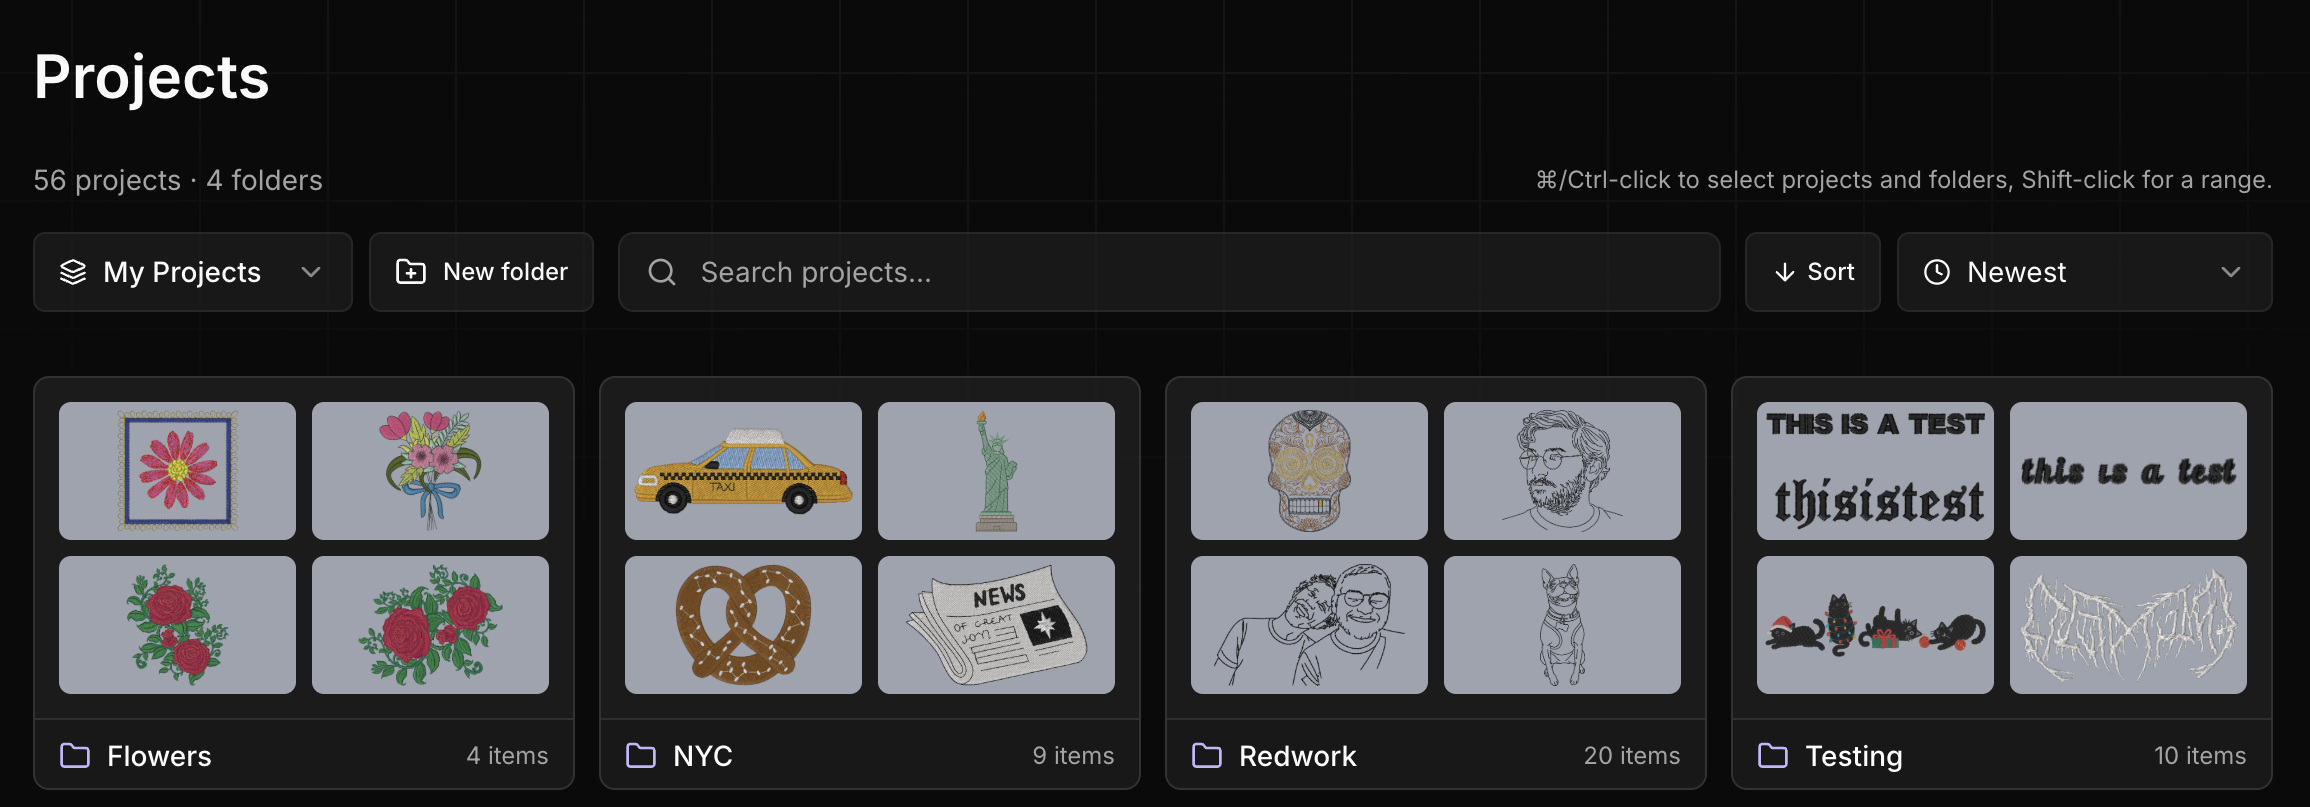Click the '10 items' count on Testing
Screen dimensions: 2310x807
[x=2200, y=756]
